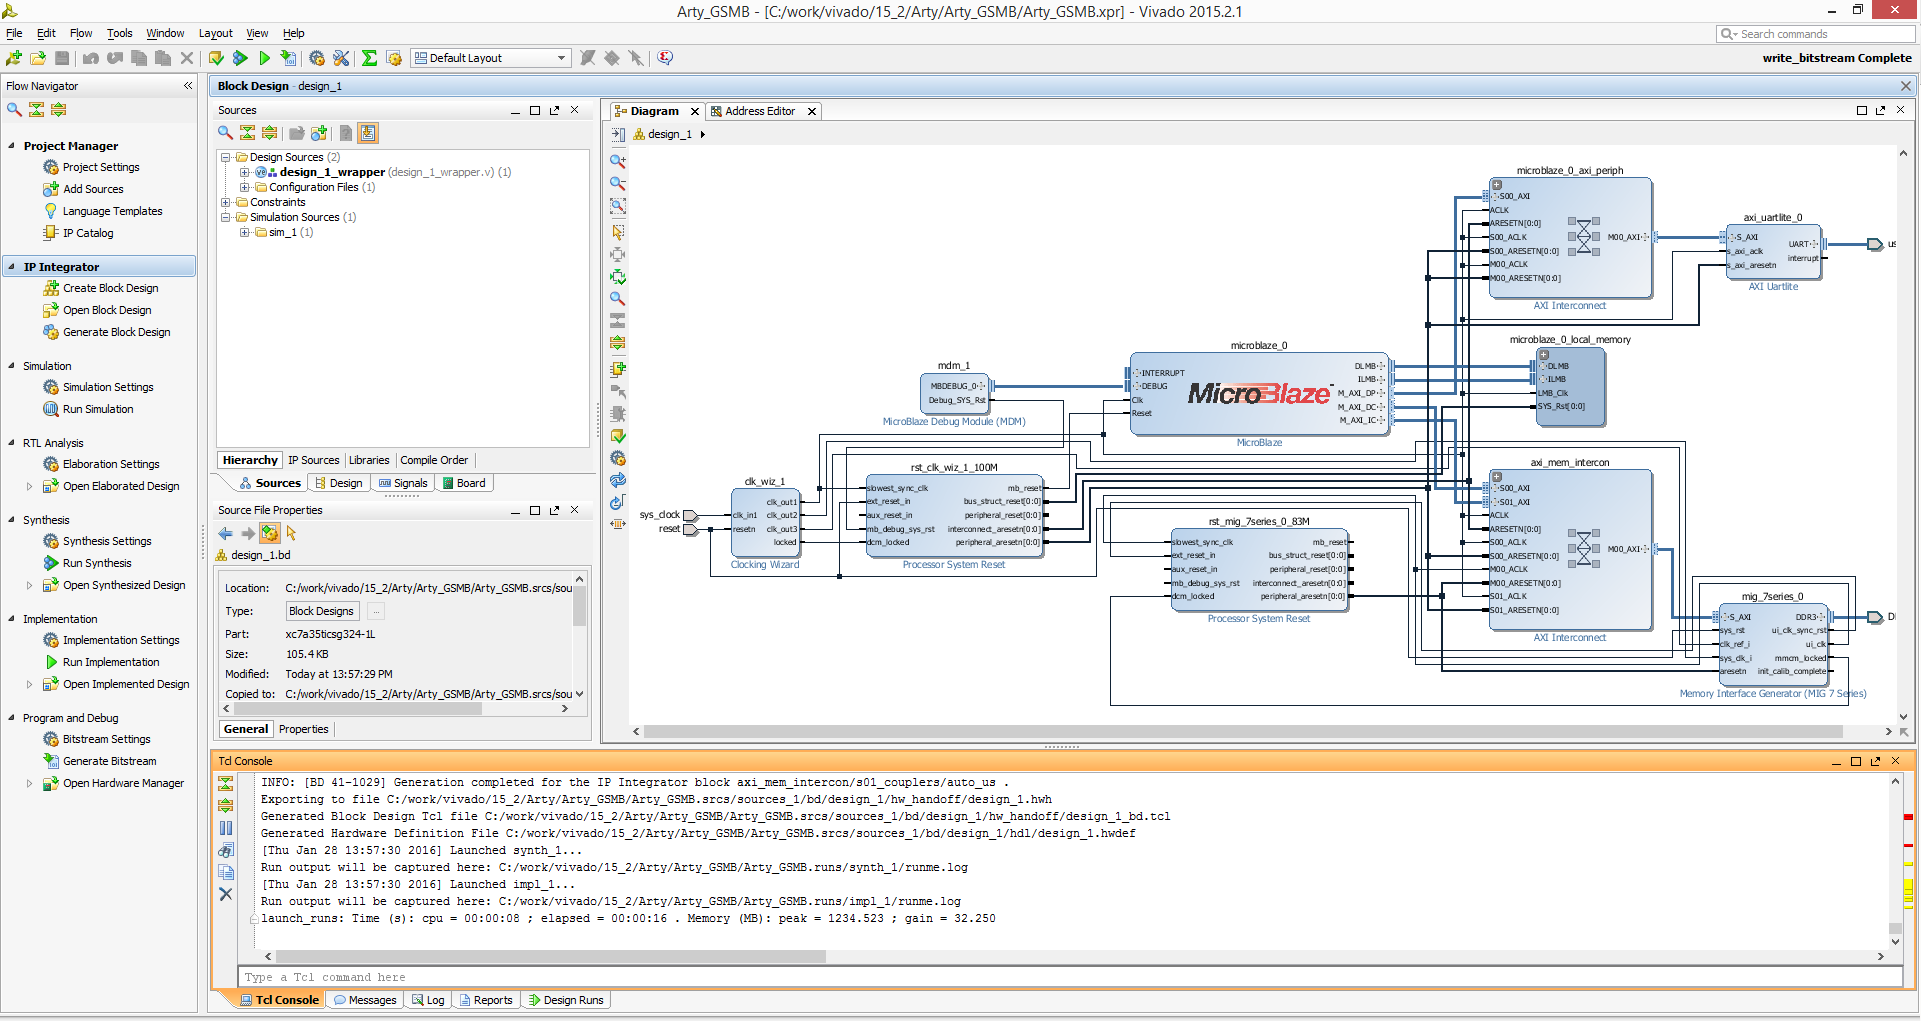
Task: Open Project Settings via the main toolbar gear icon
Action: tap(317, 58)
